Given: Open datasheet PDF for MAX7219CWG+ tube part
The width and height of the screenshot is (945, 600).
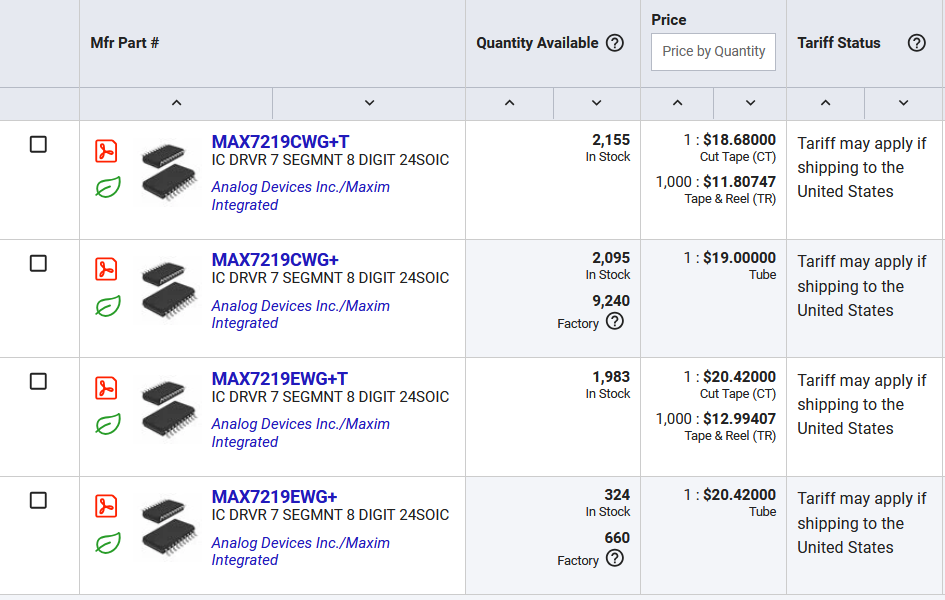Looking at the screenshot, I should click(x=106, y=269).
